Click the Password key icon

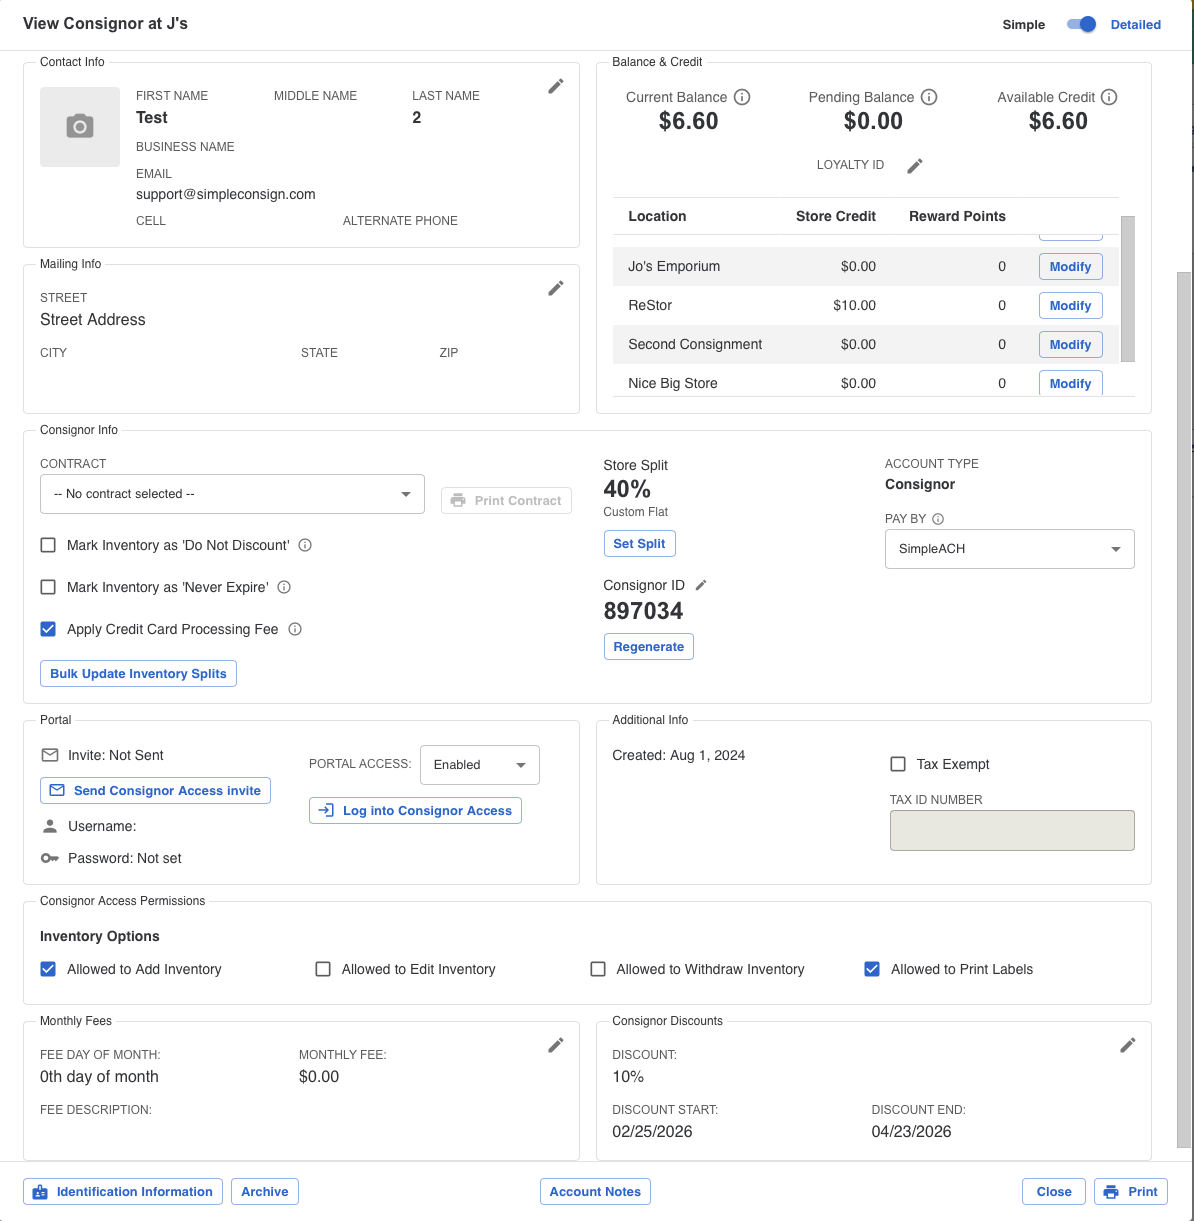[50, 858]
